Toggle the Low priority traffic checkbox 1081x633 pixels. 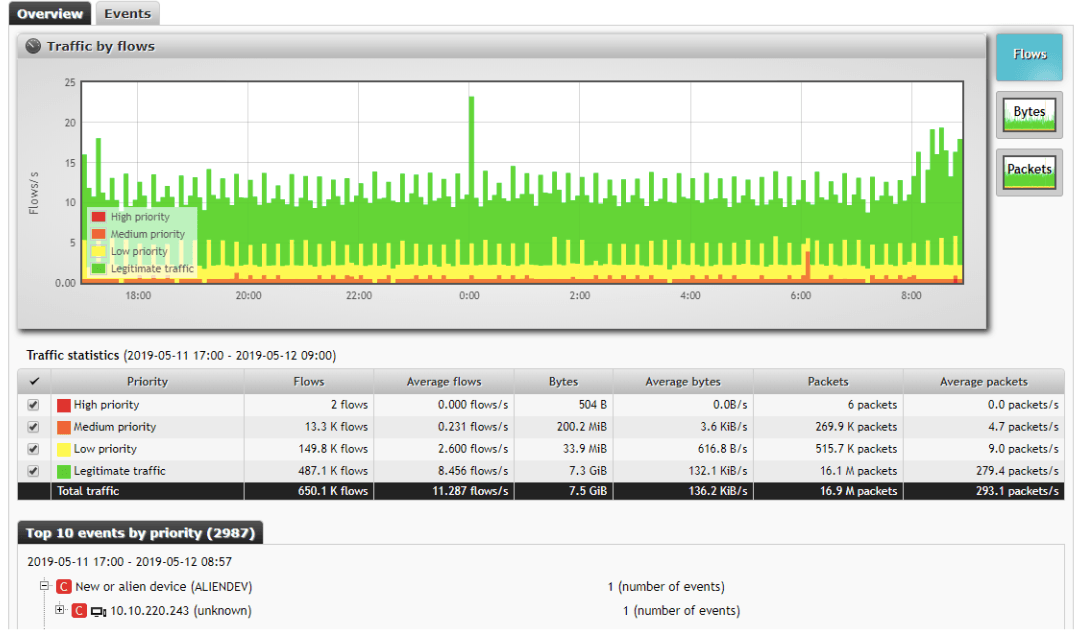click(x=34, y=449)
